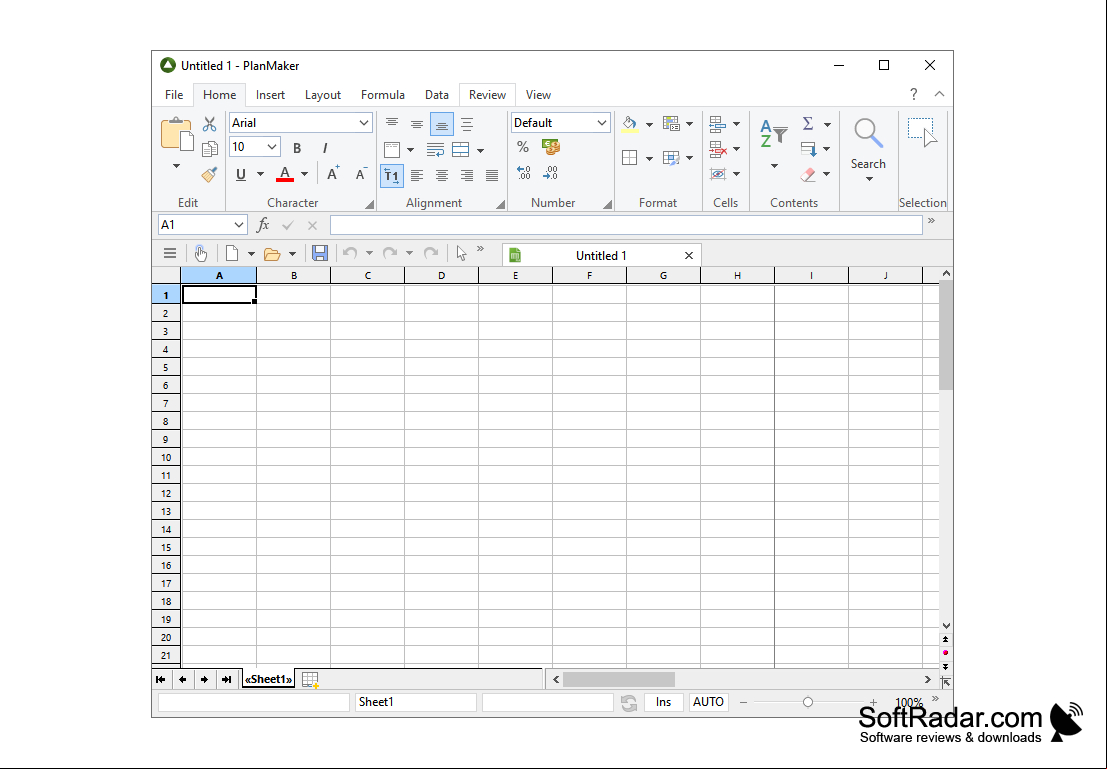
Task: Click the Ins insert mode button
Action: tap(663, 702)
